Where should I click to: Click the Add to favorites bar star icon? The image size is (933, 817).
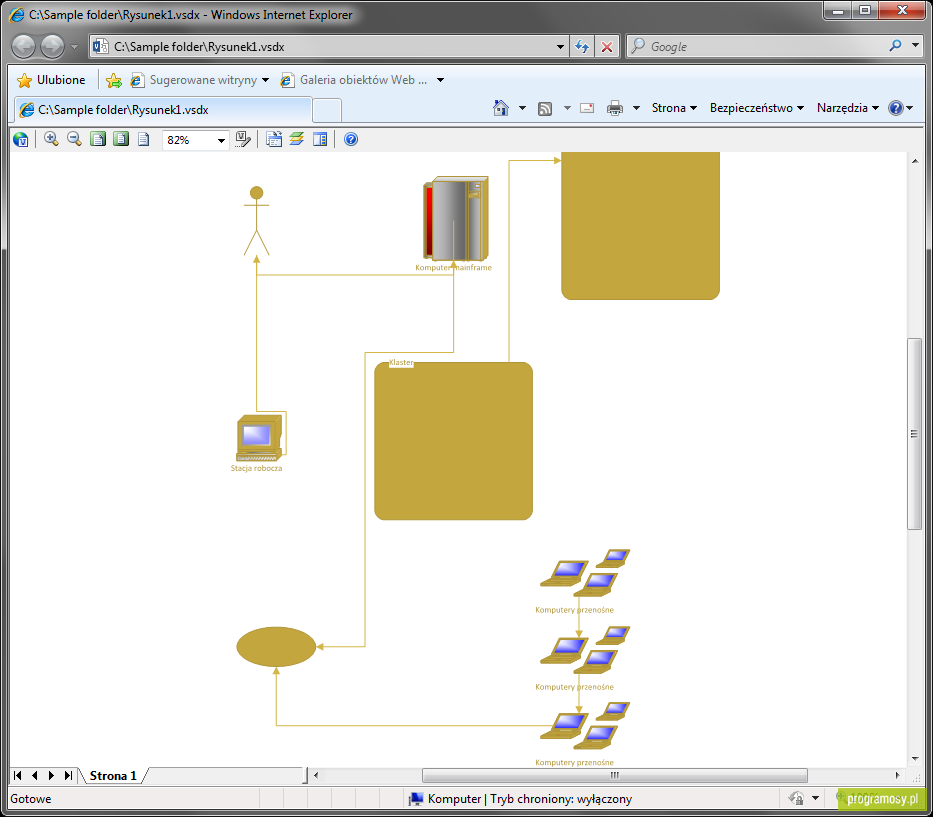[x=114, y=80]
